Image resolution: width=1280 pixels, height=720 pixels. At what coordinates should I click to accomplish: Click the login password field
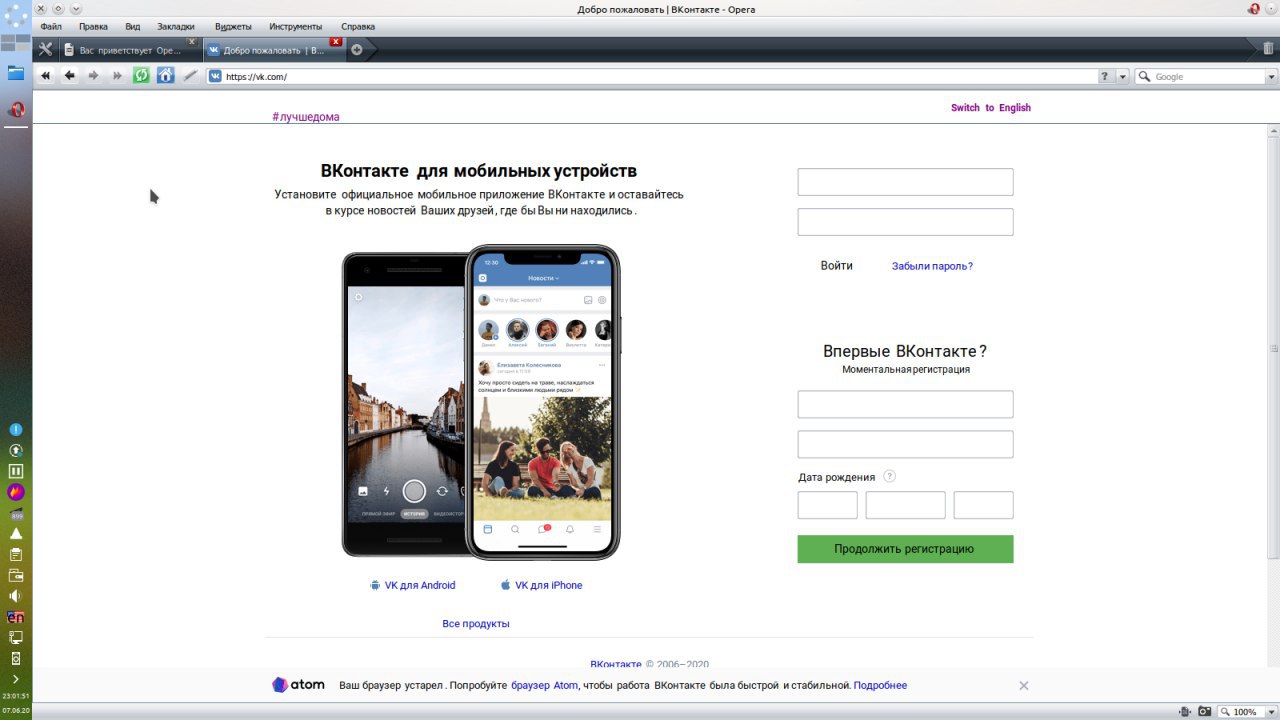click(x=905, y=222)
